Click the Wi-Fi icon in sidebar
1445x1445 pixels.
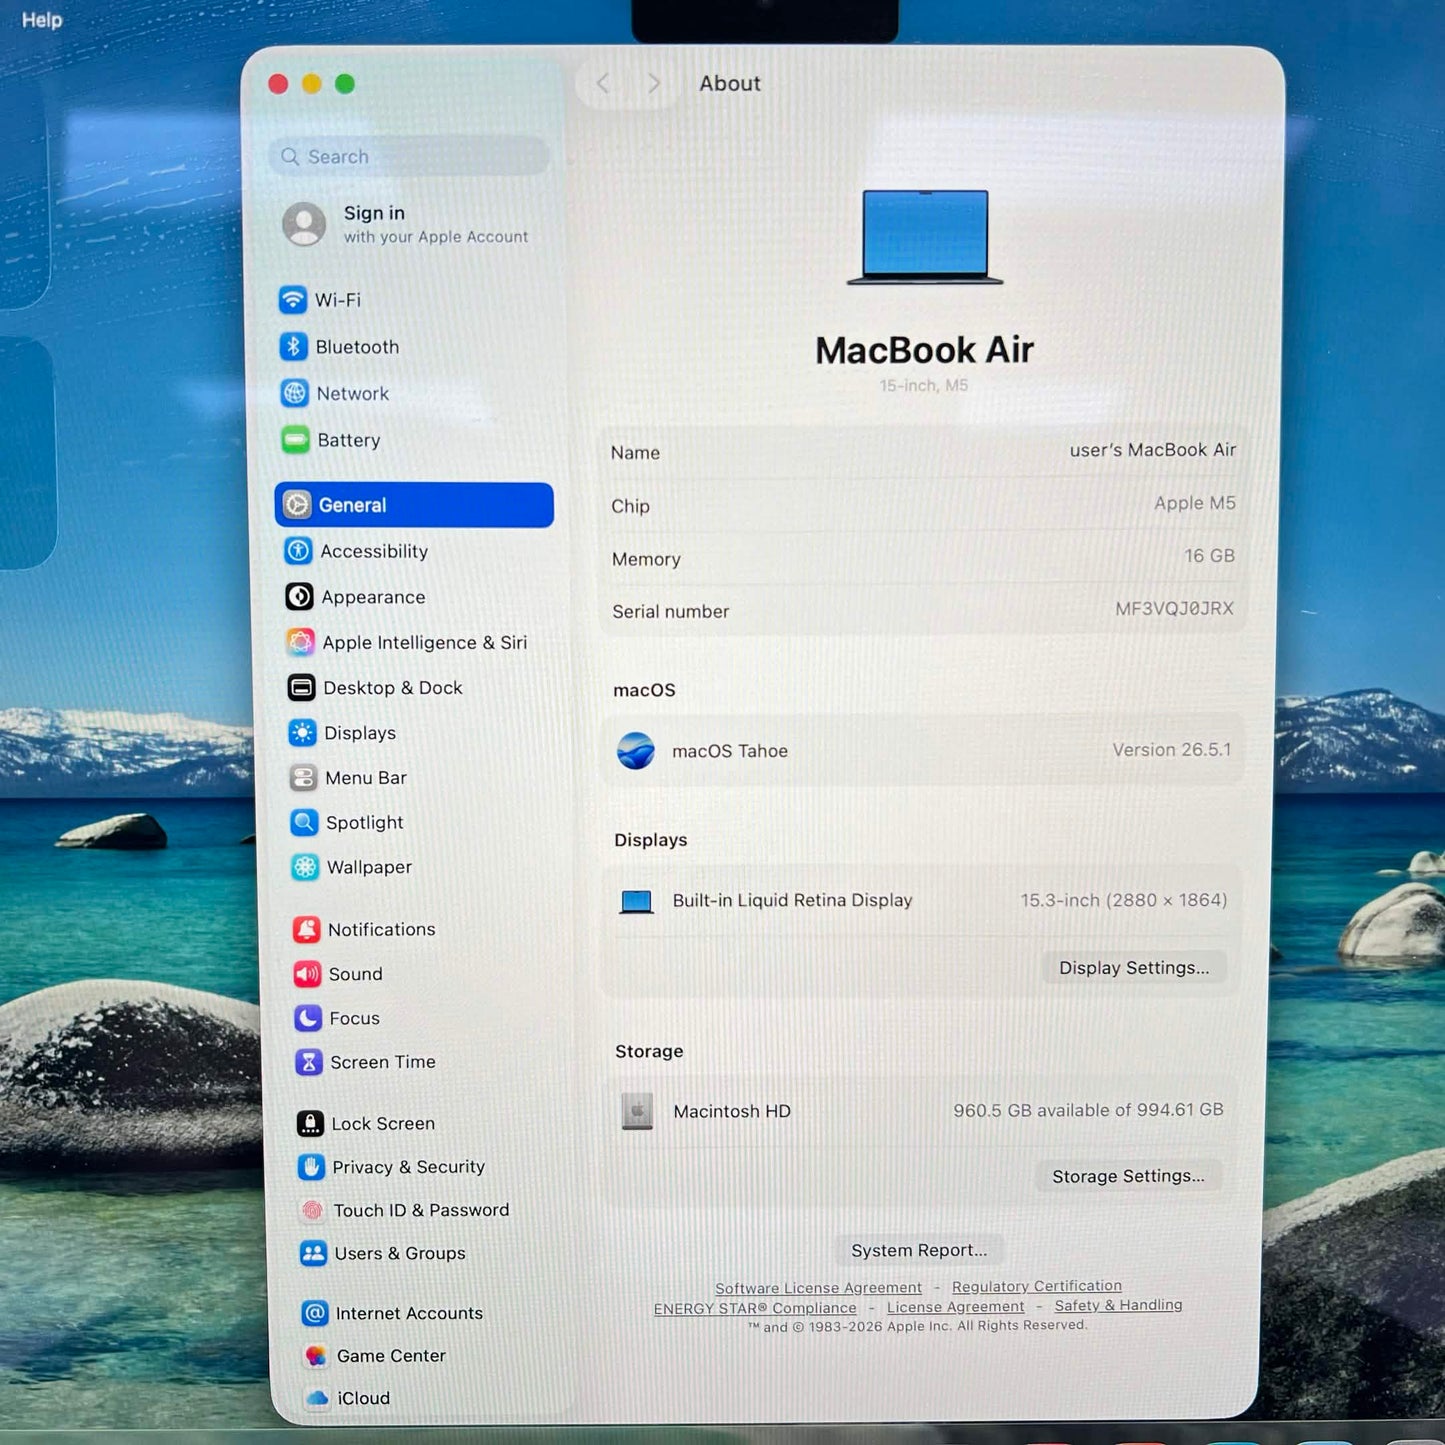[292, 299]
